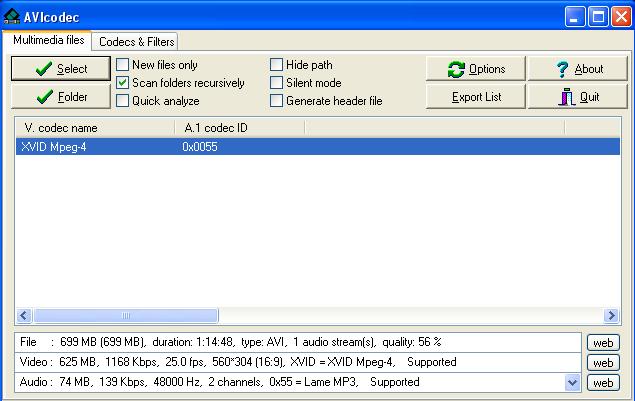Click the horizontal scrollbar thumb
Viewport: 635px width, 401px height.
126,315
